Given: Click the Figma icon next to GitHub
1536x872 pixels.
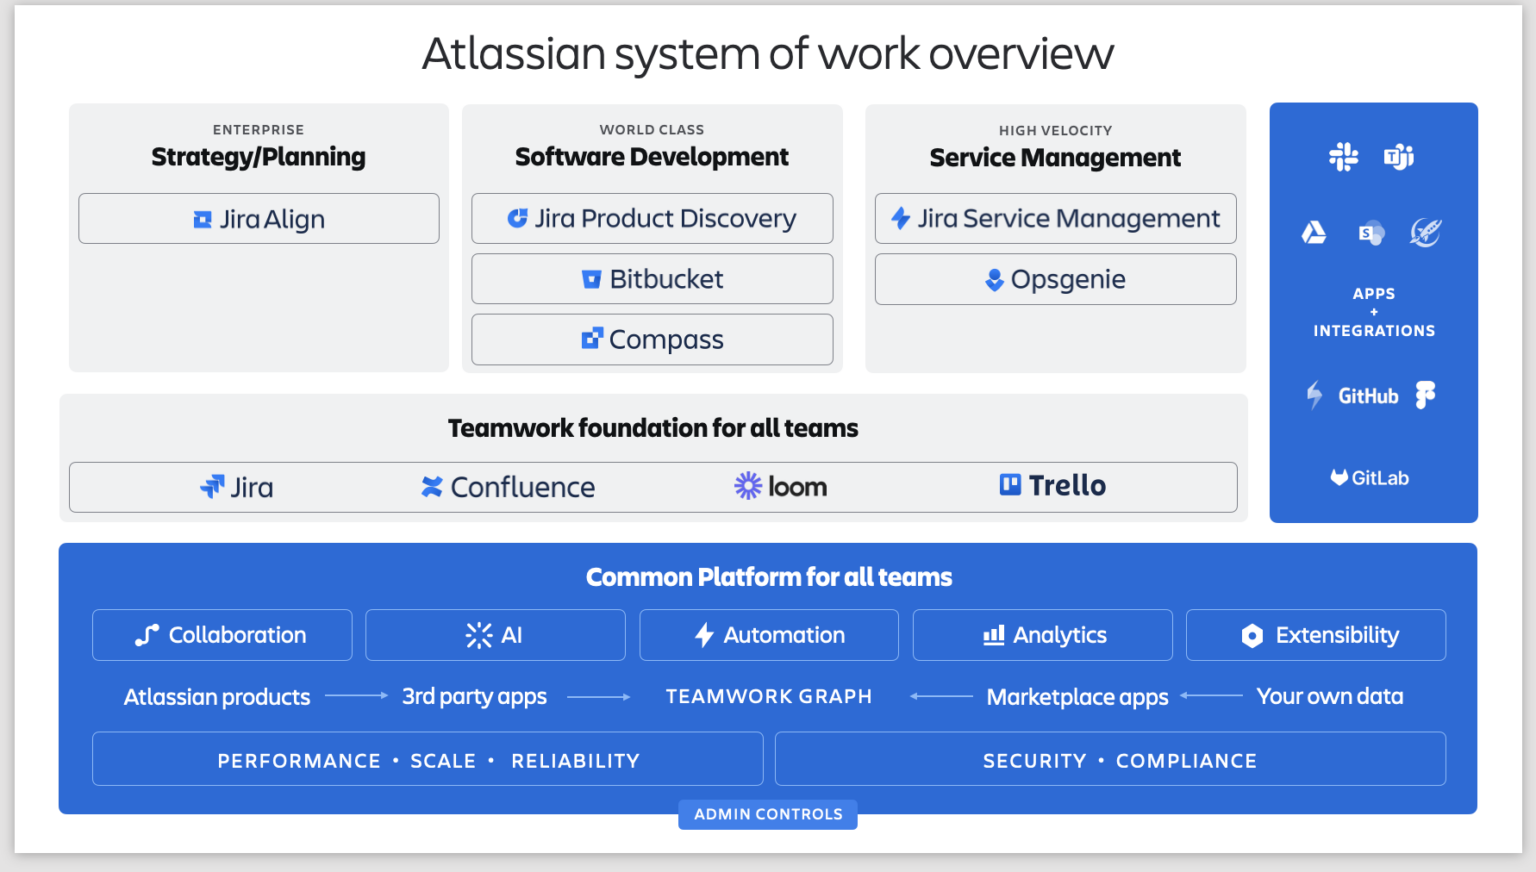Looking at the screenshot, I should [1424, 394].
